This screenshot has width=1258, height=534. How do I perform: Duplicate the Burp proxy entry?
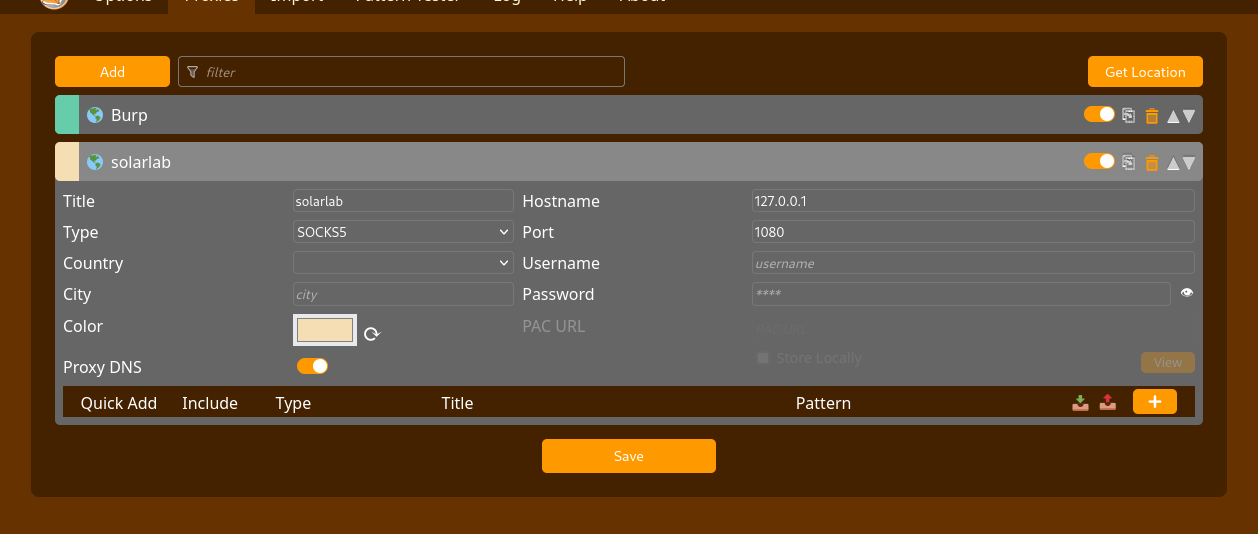click(1128, 115)
